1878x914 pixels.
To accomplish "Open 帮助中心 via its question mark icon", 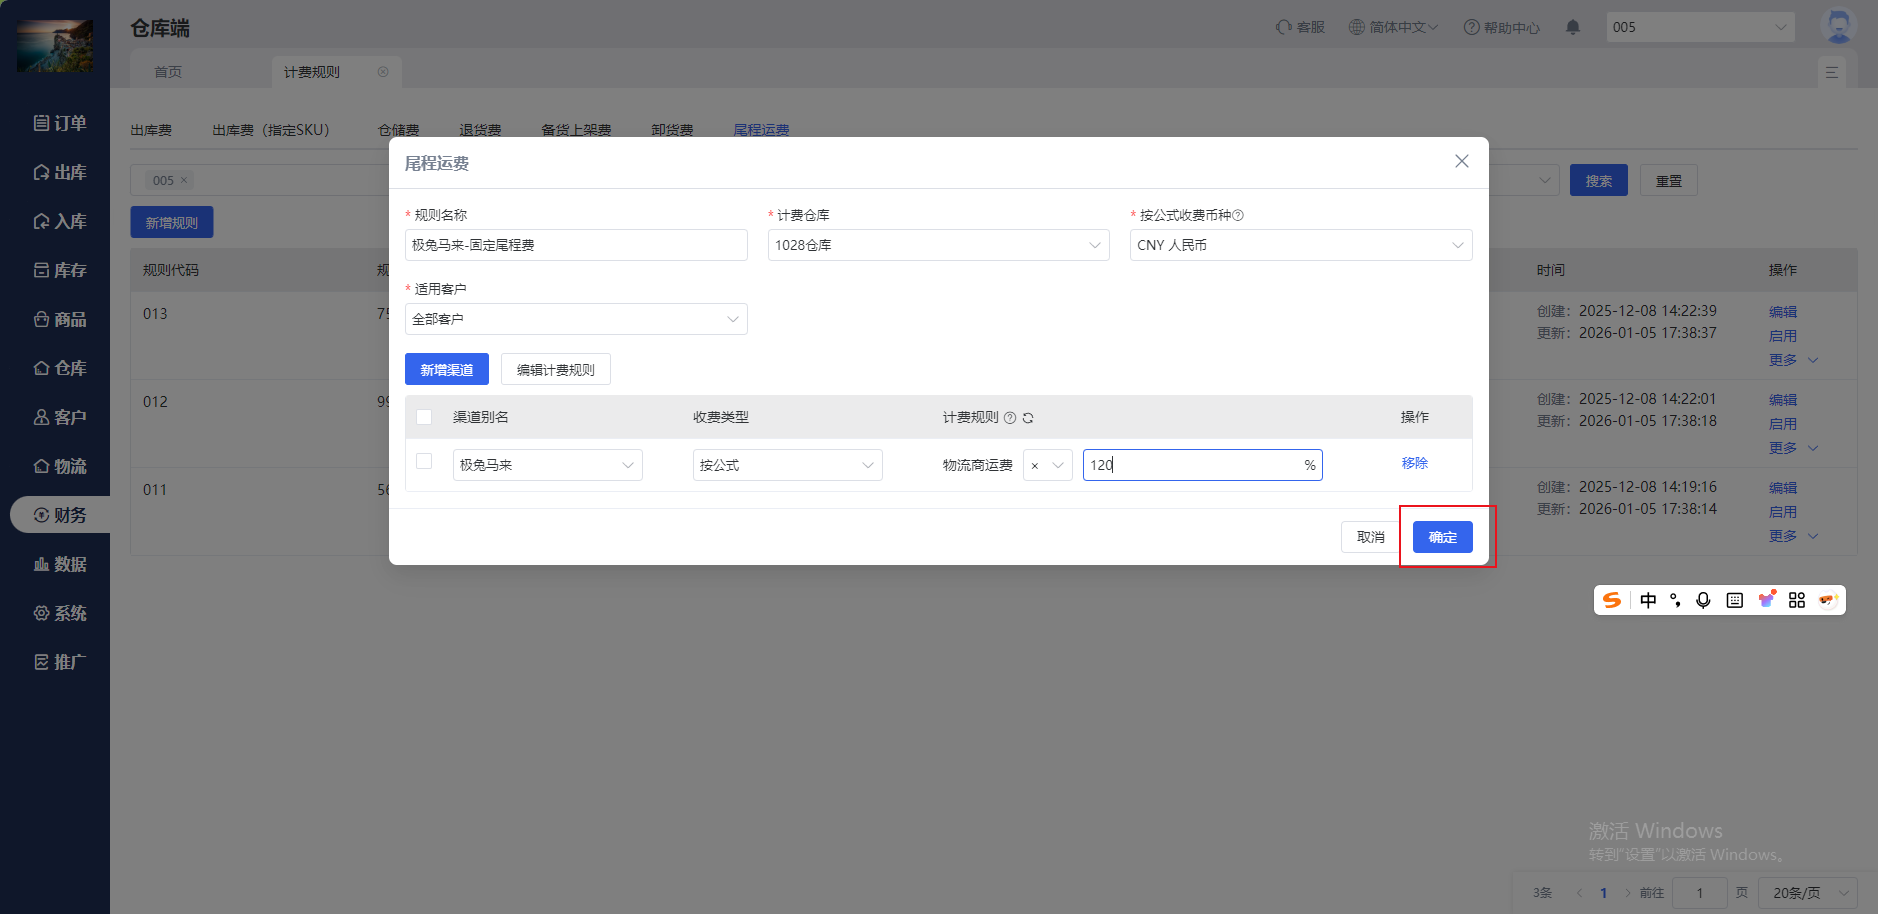I will (1471, 27).
